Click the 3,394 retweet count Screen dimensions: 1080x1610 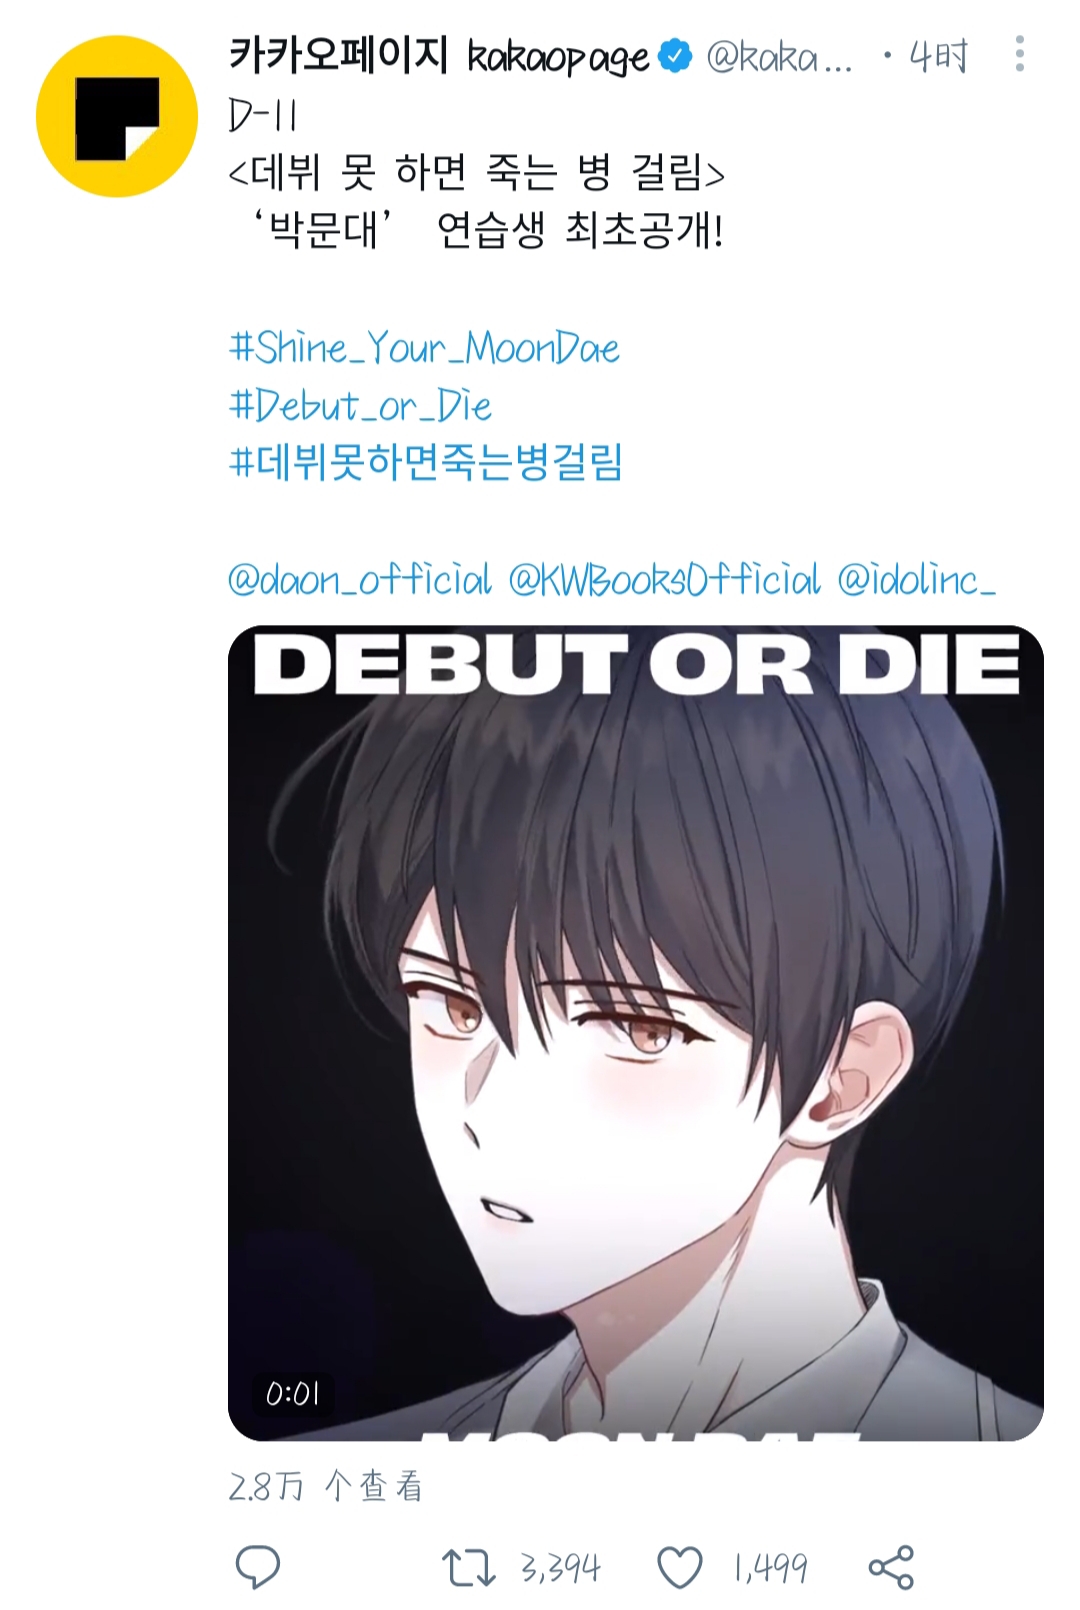coord(560,1568)
